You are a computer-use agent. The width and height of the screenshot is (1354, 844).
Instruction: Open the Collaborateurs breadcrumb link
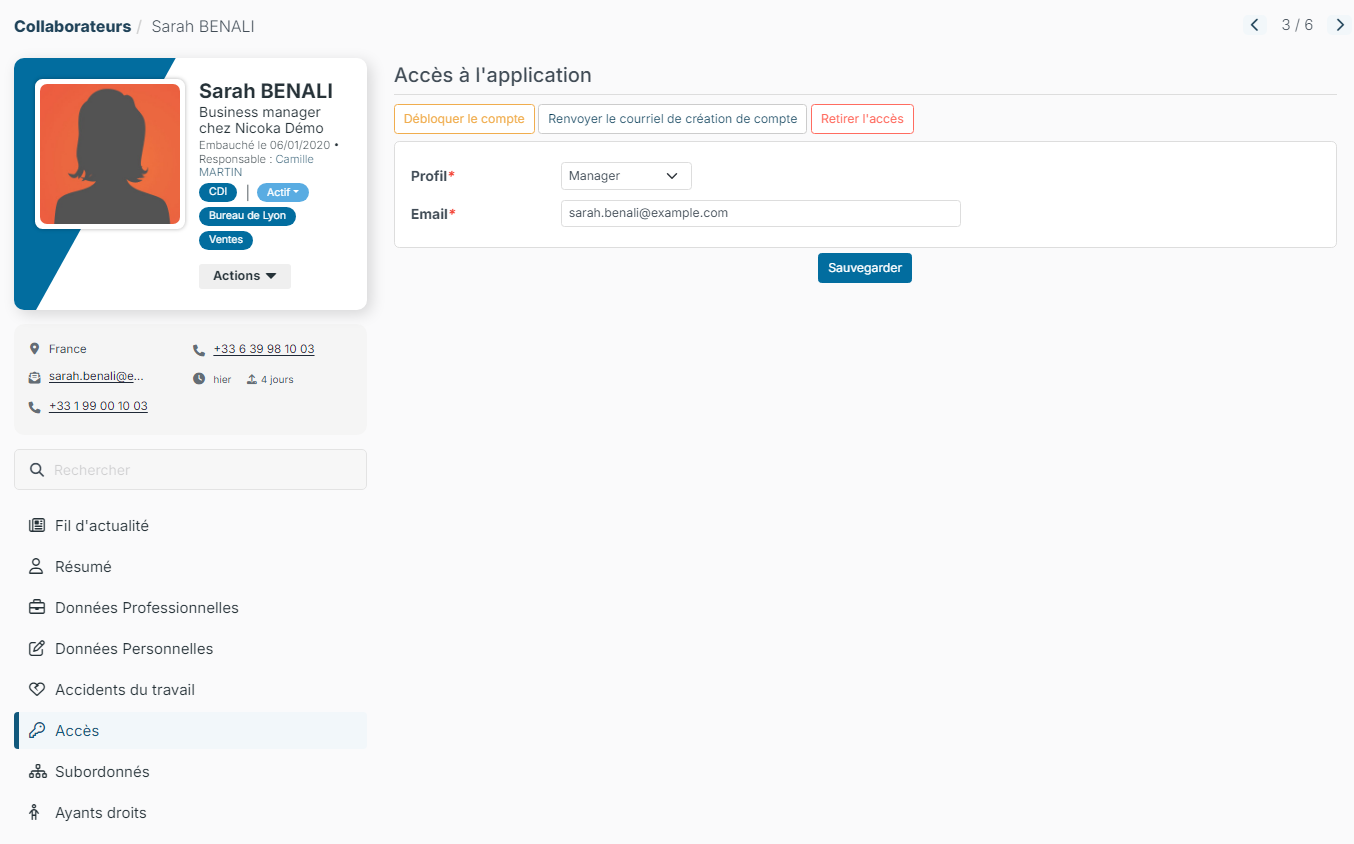(72, 26)
